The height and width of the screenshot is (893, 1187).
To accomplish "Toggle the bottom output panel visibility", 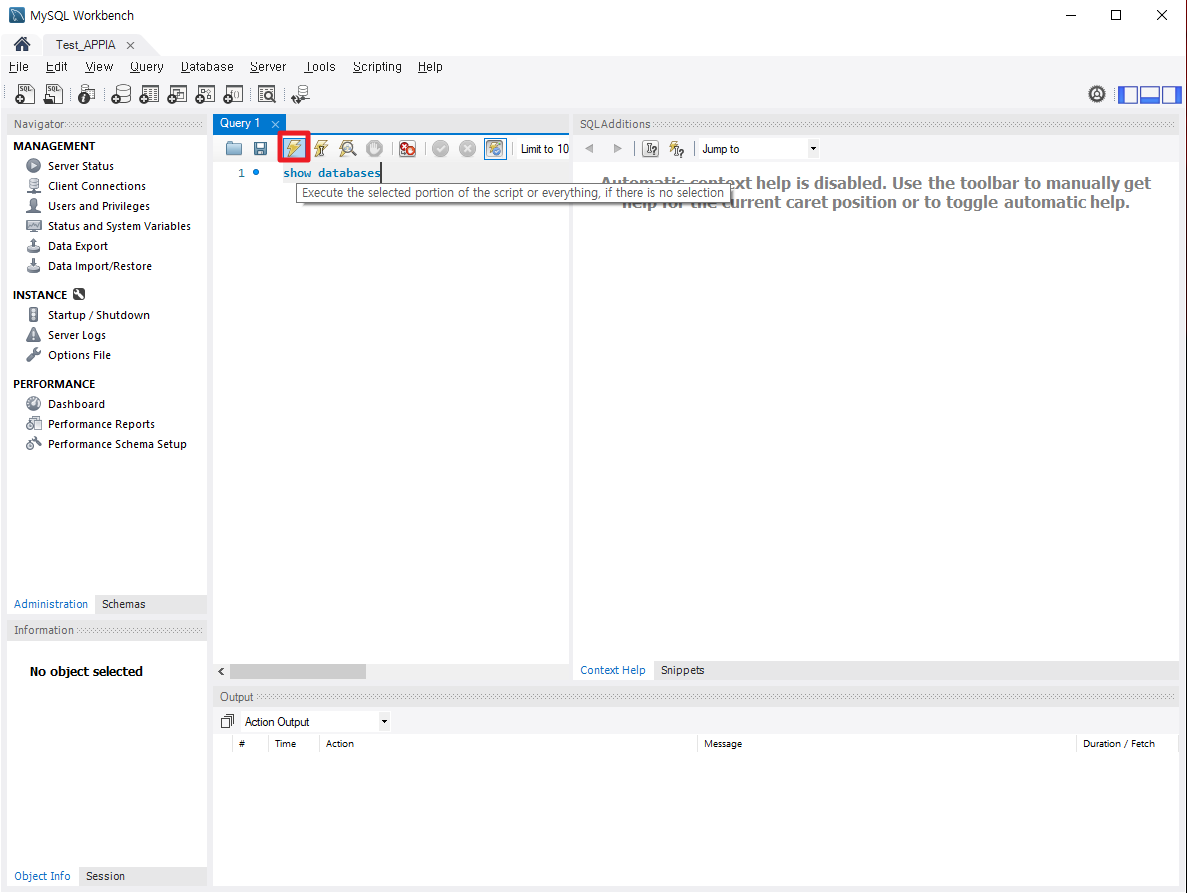I will (1149, 95).
